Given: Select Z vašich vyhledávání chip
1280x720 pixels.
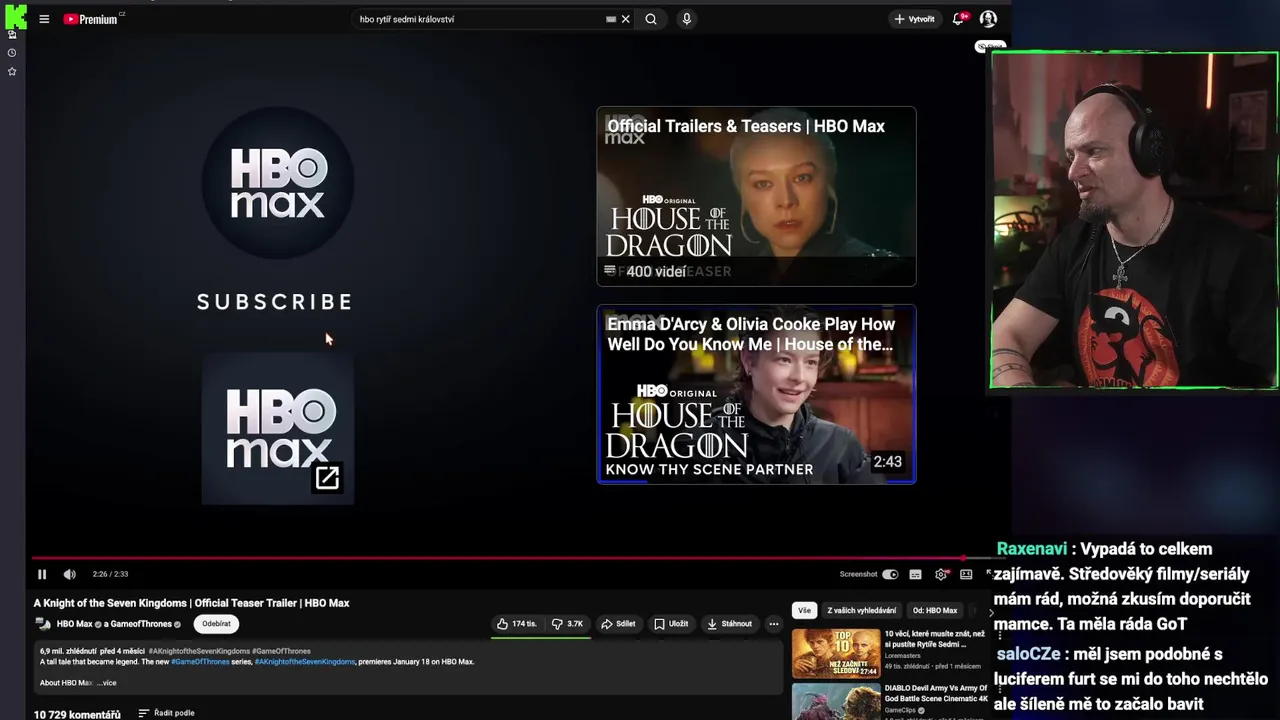Looking at the screenshot, I should [862, 610].
